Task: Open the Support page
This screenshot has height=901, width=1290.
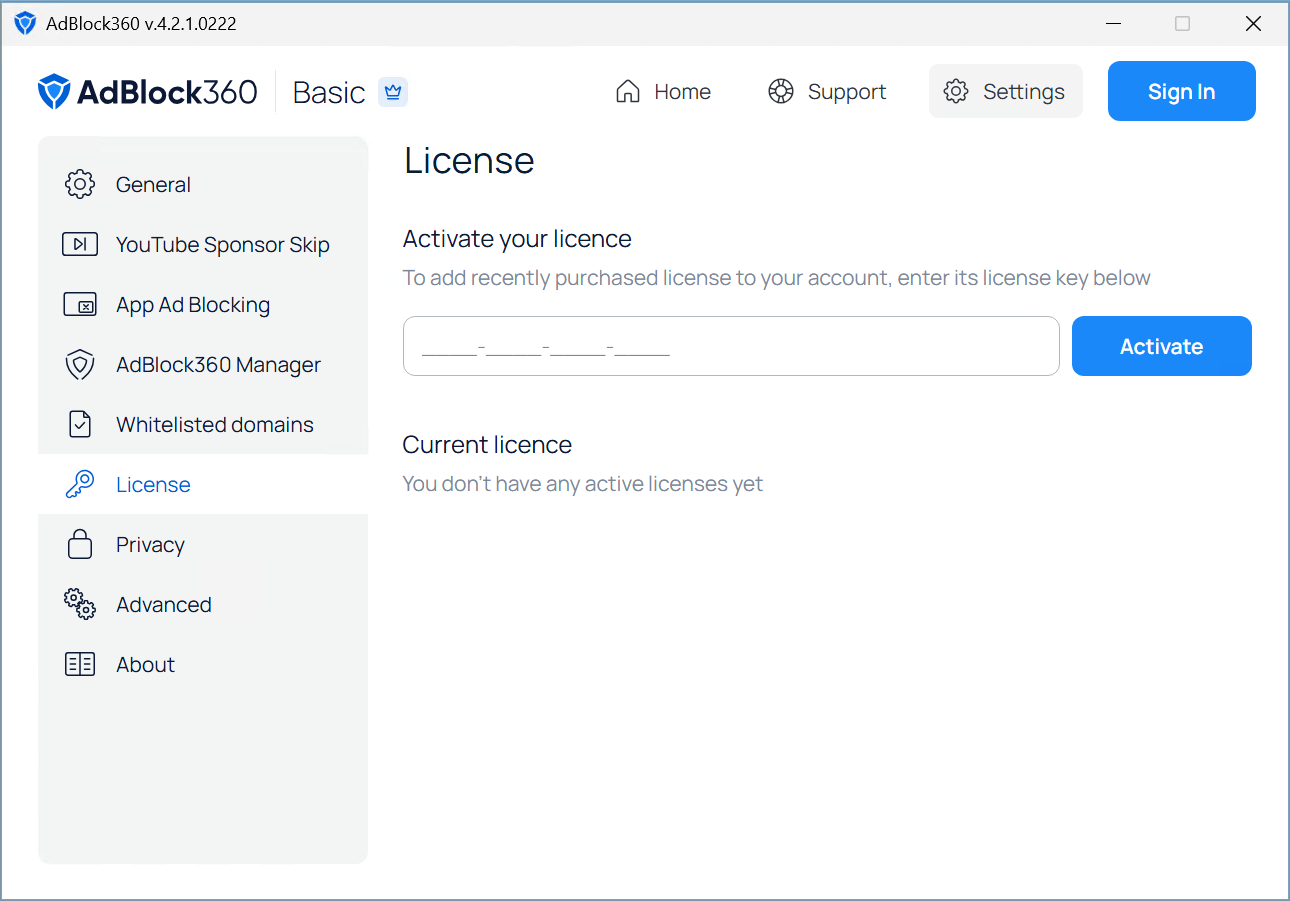Action: [827, 92]
